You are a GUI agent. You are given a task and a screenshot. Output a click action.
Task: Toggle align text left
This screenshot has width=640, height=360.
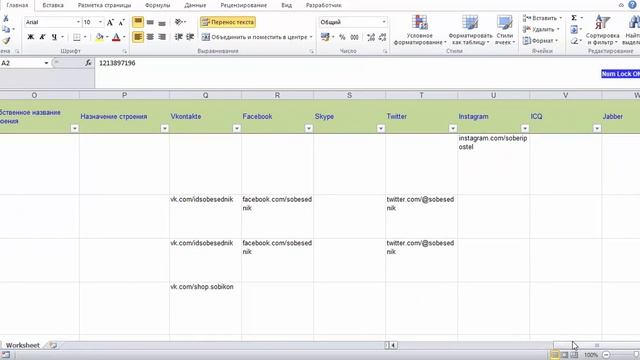tap(138, 37)
